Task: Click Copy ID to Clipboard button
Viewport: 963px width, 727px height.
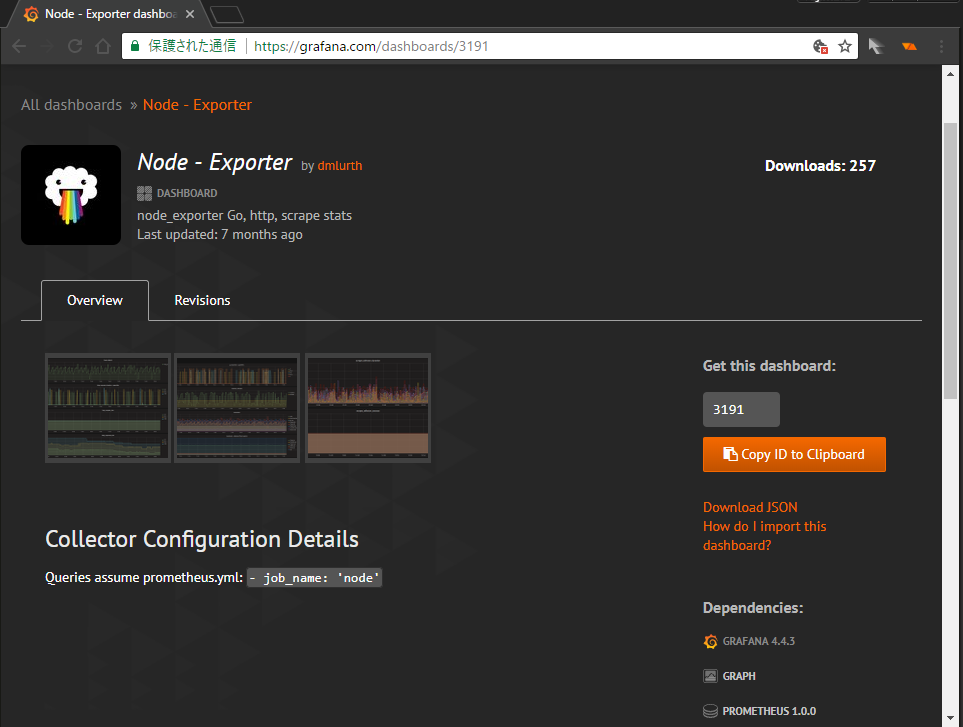Action: click(x=794, y=454)
